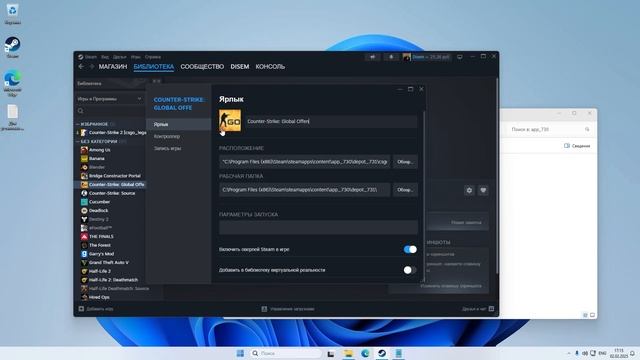Click the Half-Life 2 icon

(84, 271)
